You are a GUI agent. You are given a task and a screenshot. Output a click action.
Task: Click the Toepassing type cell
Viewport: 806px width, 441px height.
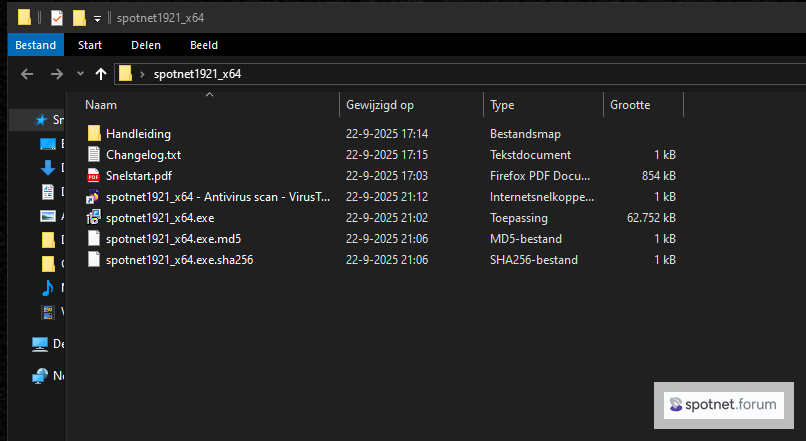click(519, 218)
